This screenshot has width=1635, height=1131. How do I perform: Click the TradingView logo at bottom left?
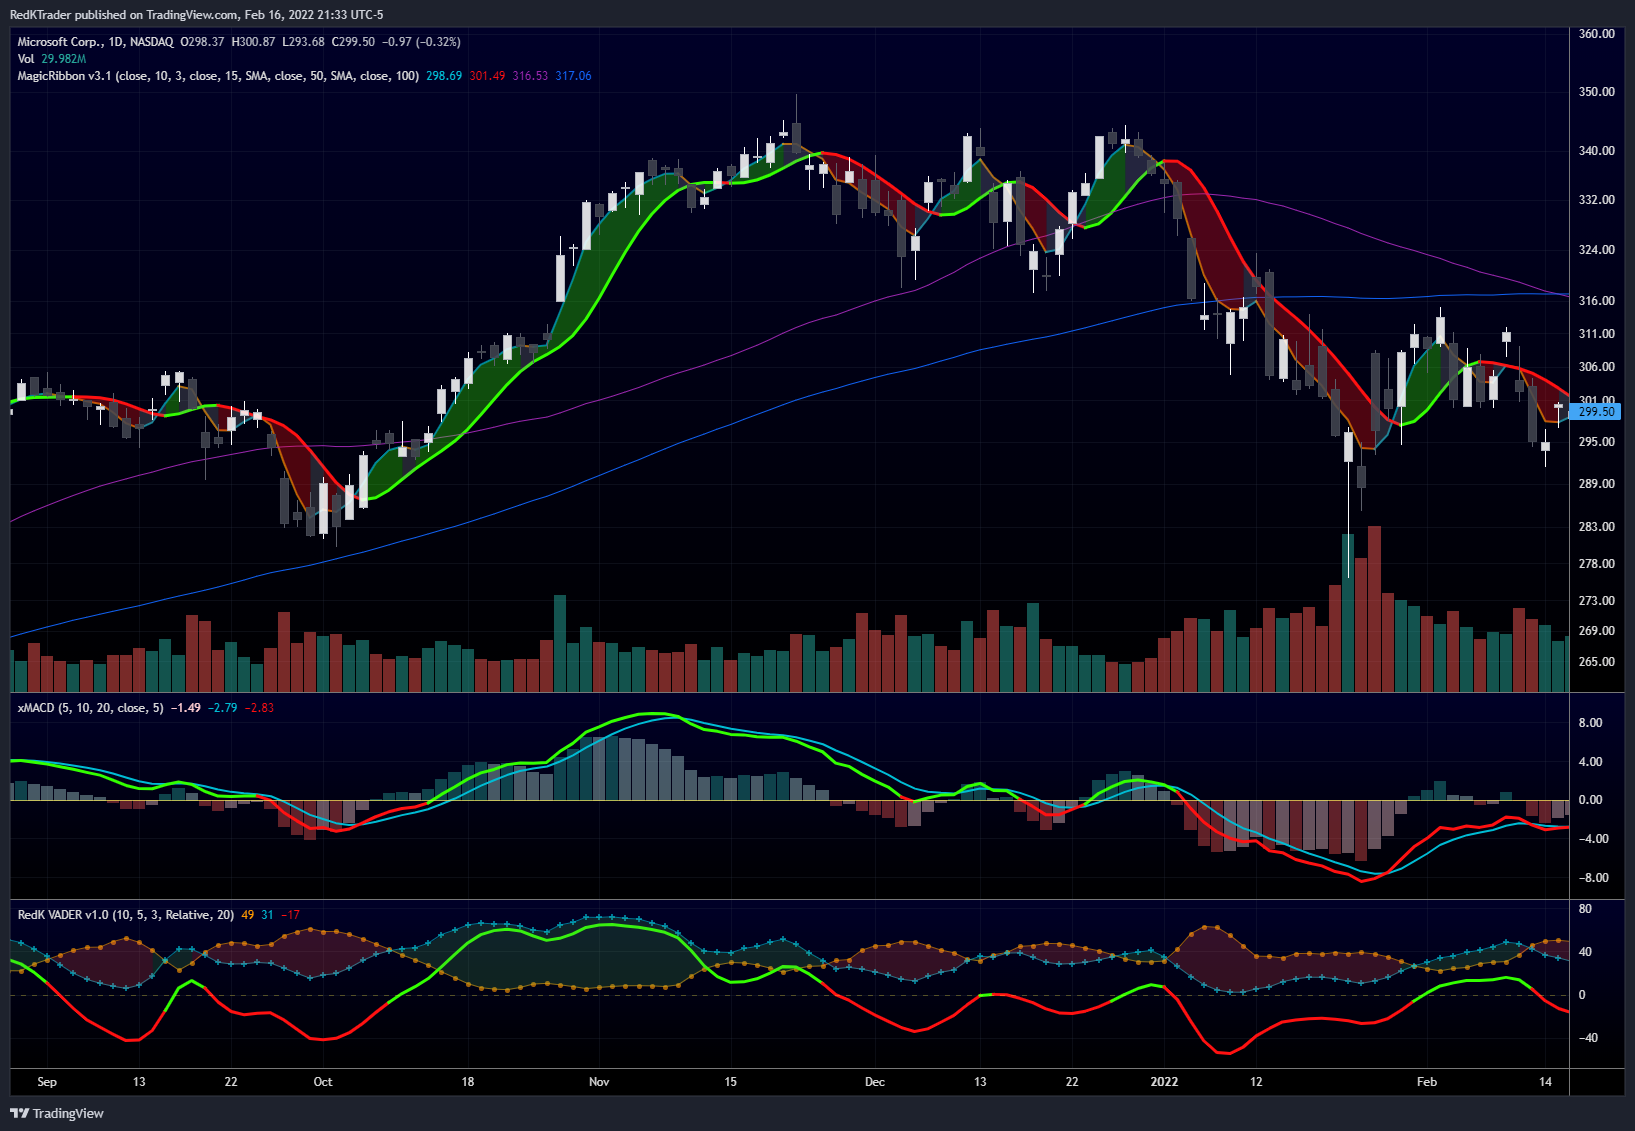[57, 1113]
